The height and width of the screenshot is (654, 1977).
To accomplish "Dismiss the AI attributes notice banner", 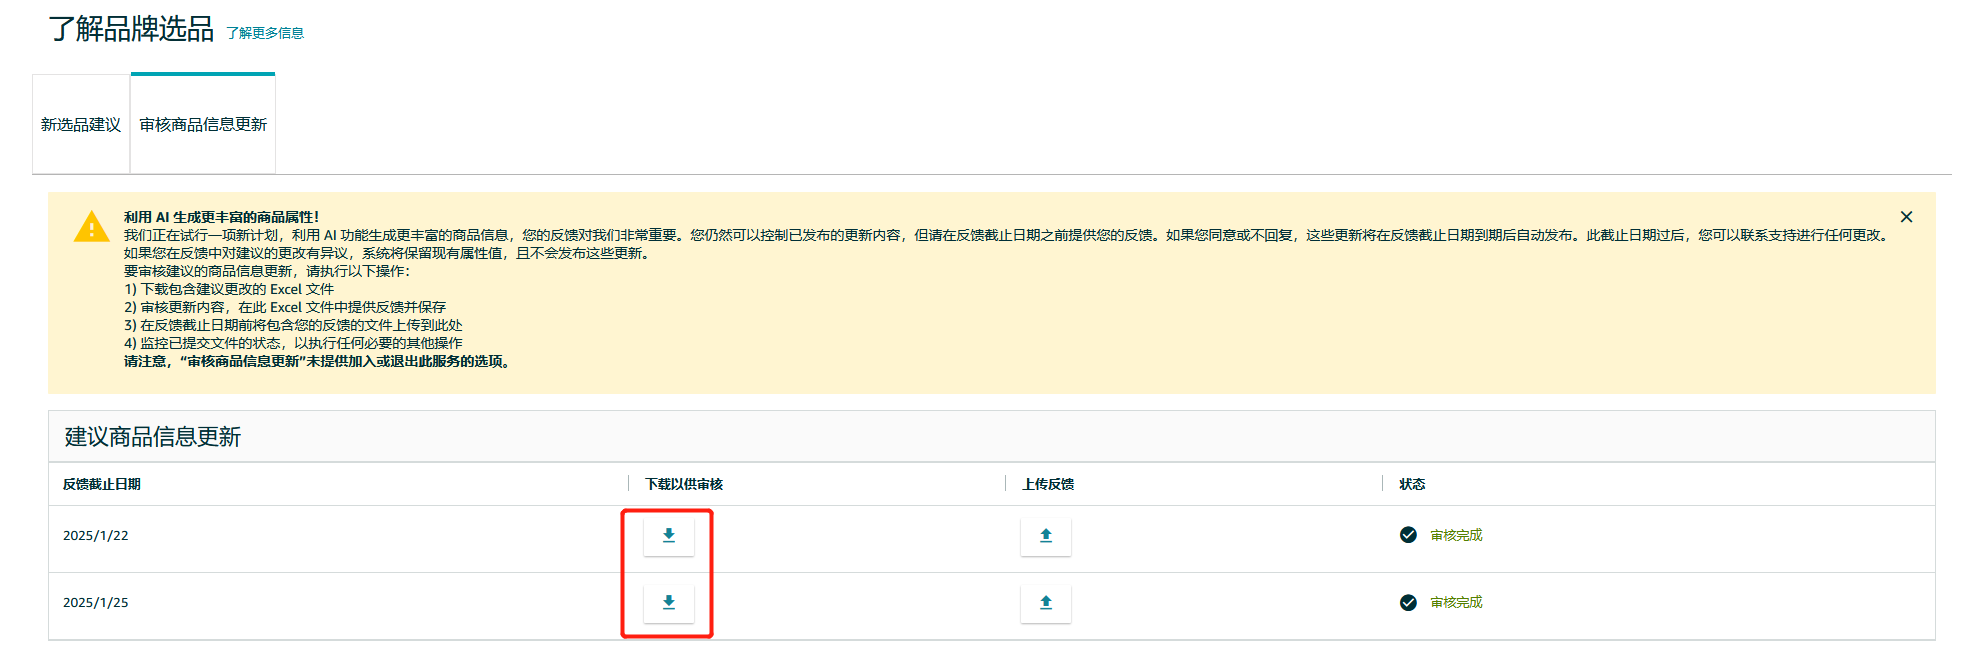I will [x=1906, y=217].
